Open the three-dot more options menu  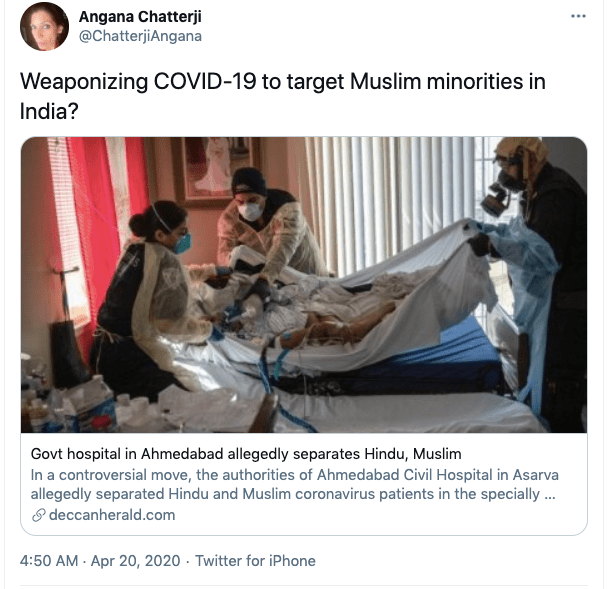pos(578,16)
